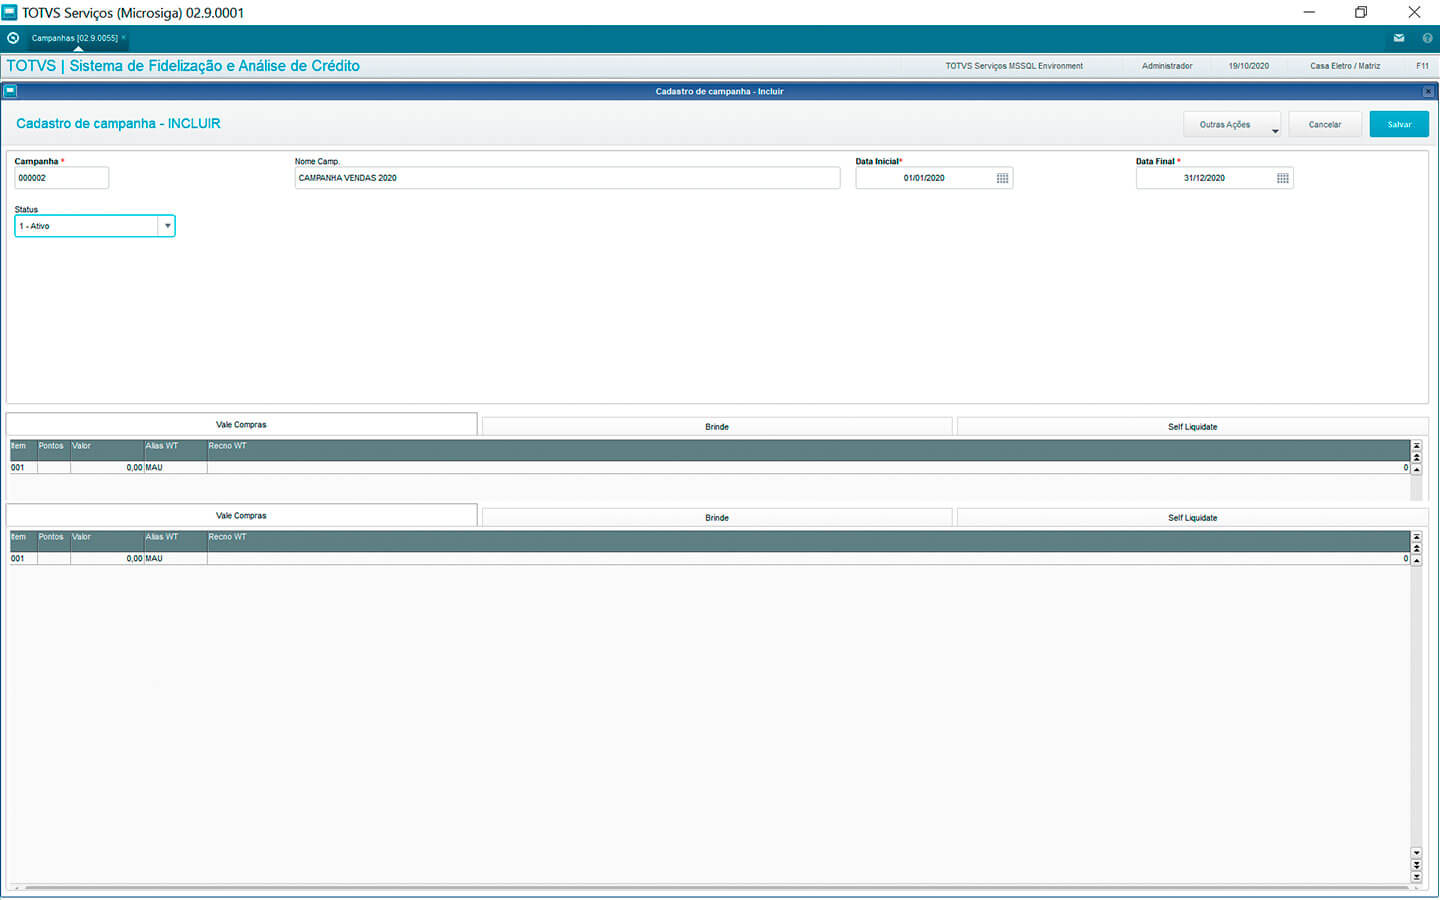
Task: Open the lower Vale Compras tab
Action: [241, 516]
